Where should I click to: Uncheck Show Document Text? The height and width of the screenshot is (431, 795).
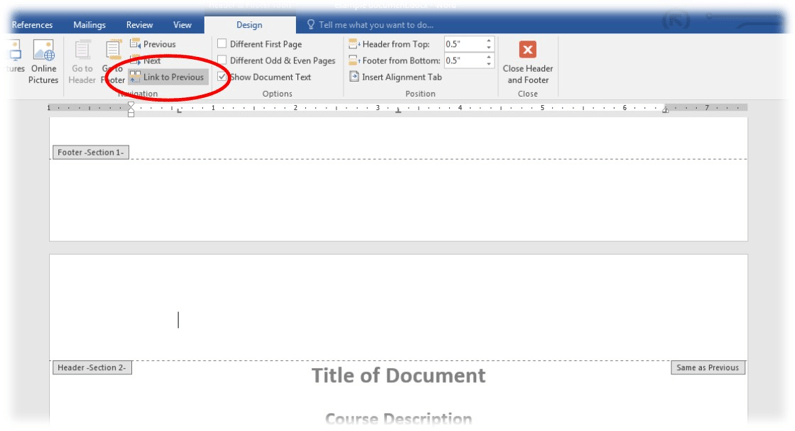pos(222,77)
